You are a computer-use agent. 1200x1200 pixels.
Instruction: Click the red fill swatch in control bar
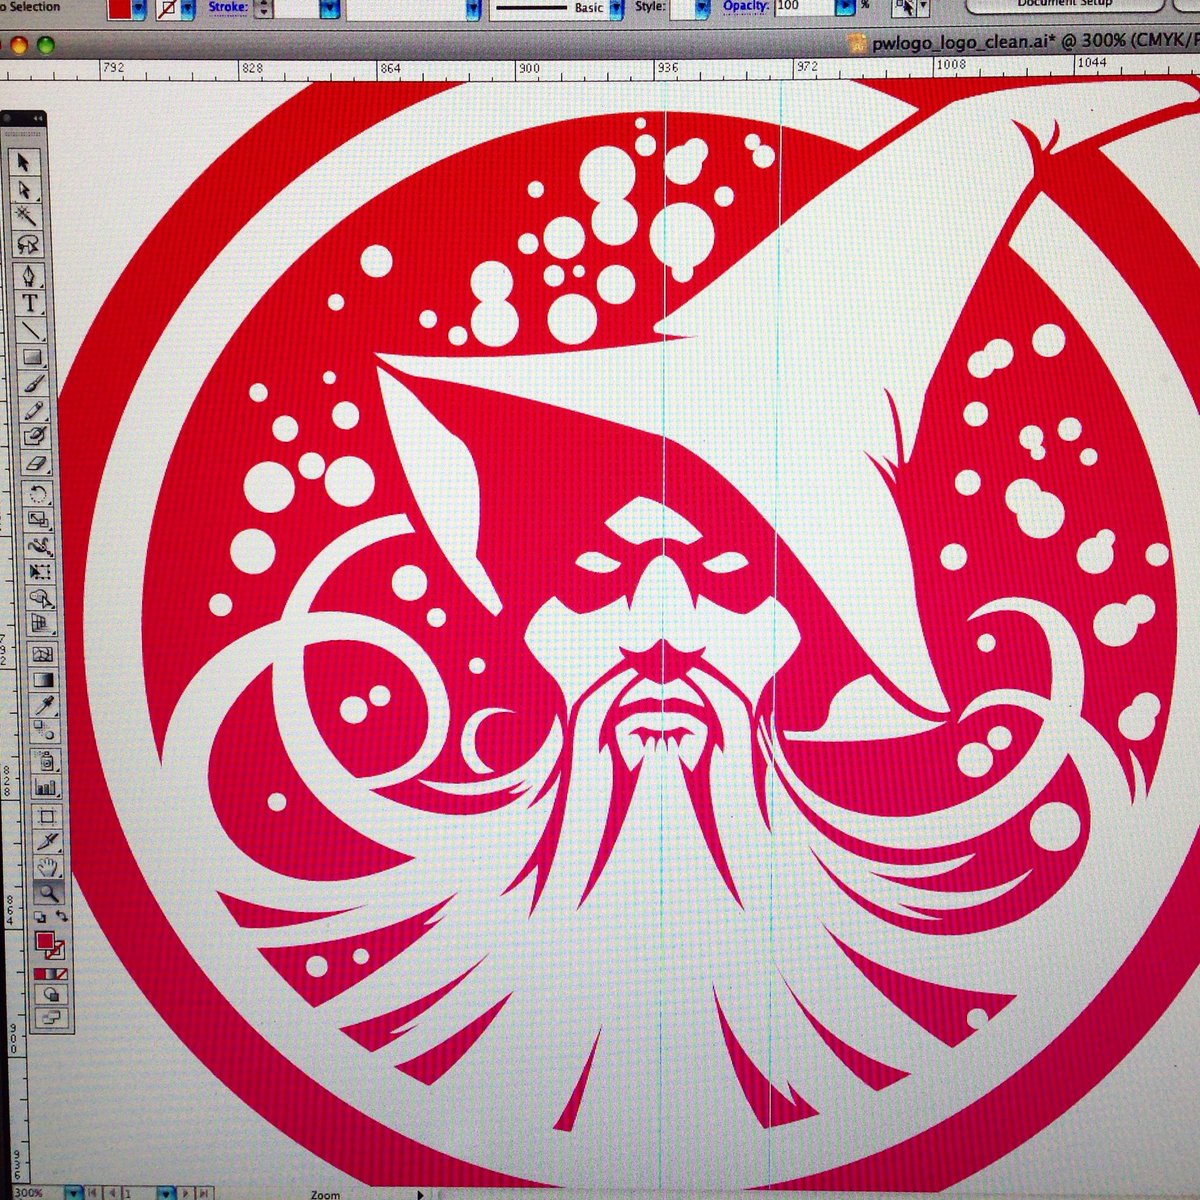click(x=119, y=9)
